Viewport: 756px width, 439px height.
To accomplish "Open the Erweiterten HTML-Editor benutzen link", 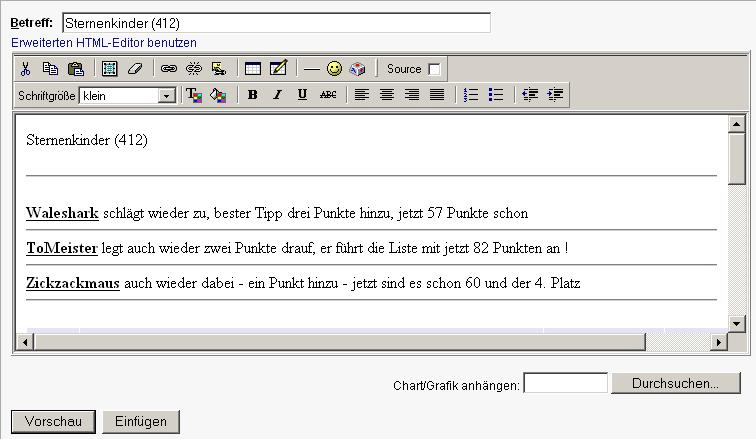I will tap(104, 43).
